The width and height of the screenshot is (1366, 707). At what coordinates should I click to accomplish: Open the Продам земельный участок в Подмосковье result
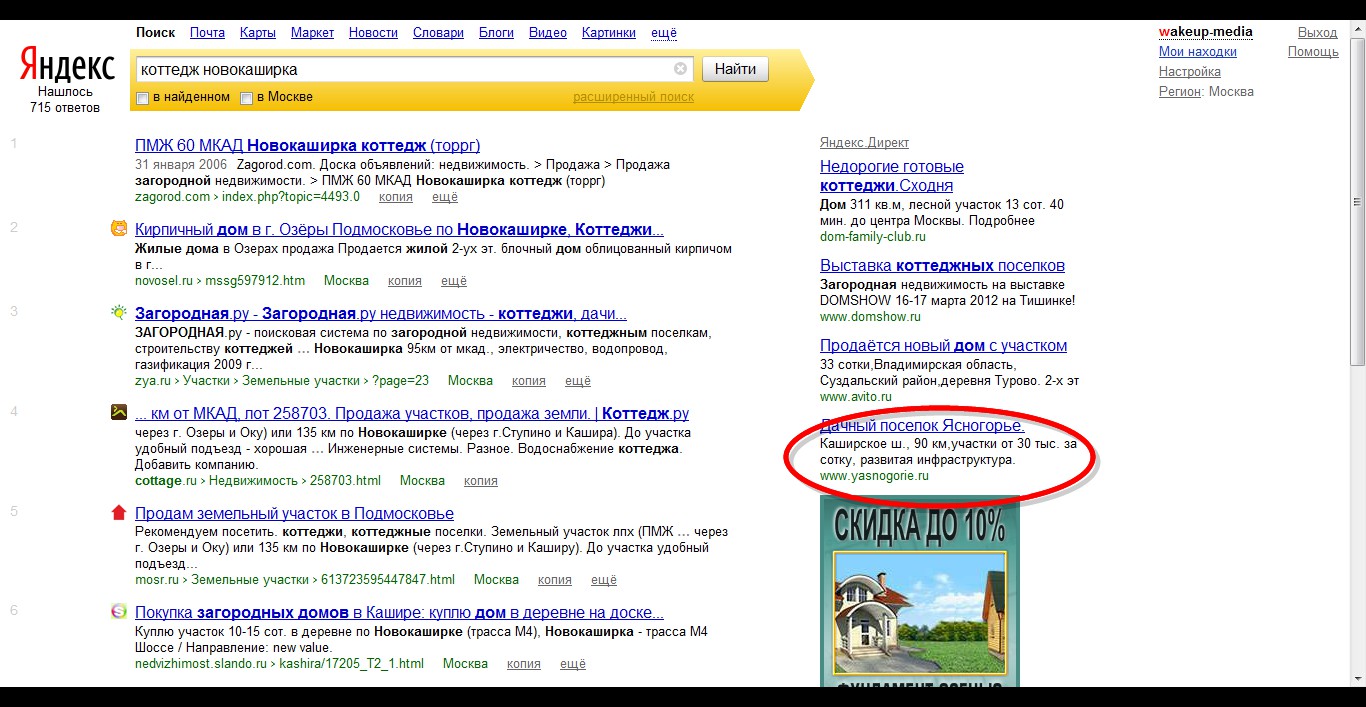click(x=294, y=513)
